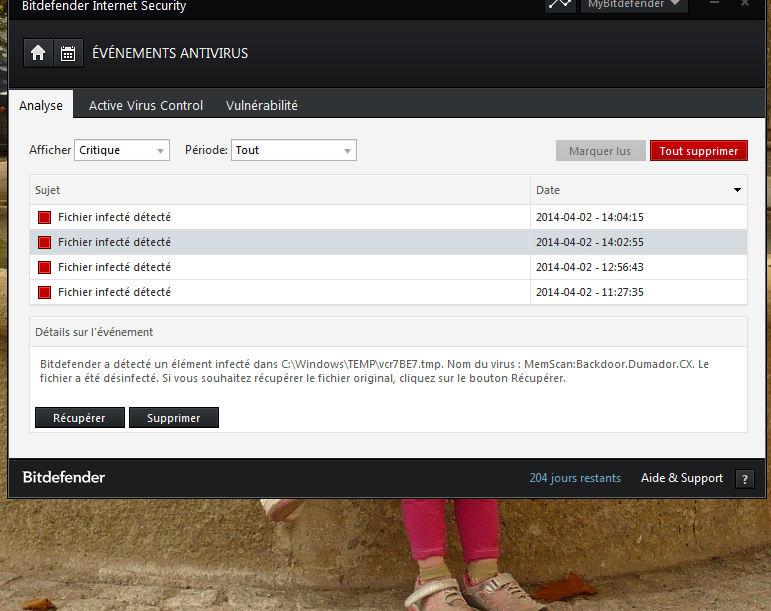Image resolution: width=771 pixels, height=611 pixels.
Task: Open the Afficher Critique dropdown
Action: pyautogui.click(x=122, y=150)
